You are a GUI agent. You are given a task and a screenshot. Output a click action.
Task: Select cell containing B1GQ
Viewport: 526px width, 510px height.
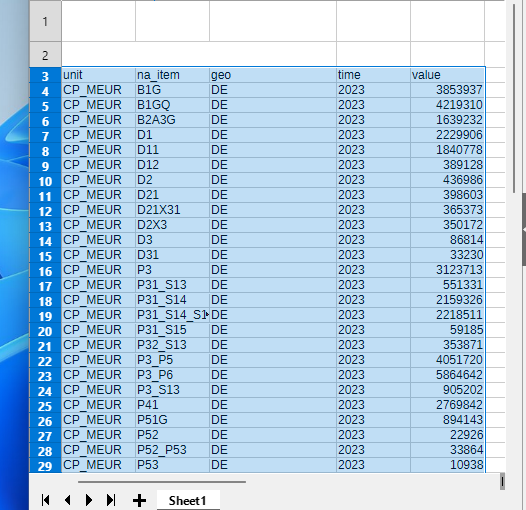tap(172, 105)
